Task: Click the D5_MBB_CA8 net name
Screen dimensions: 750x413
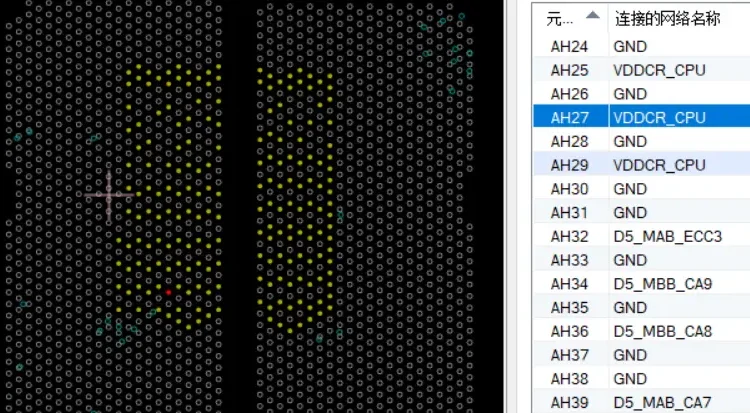Action: [663, 331]
